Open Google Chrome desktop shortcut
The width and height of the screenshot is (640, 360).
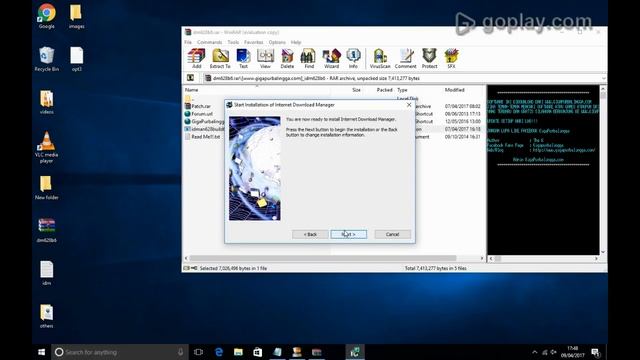(47, 16)
